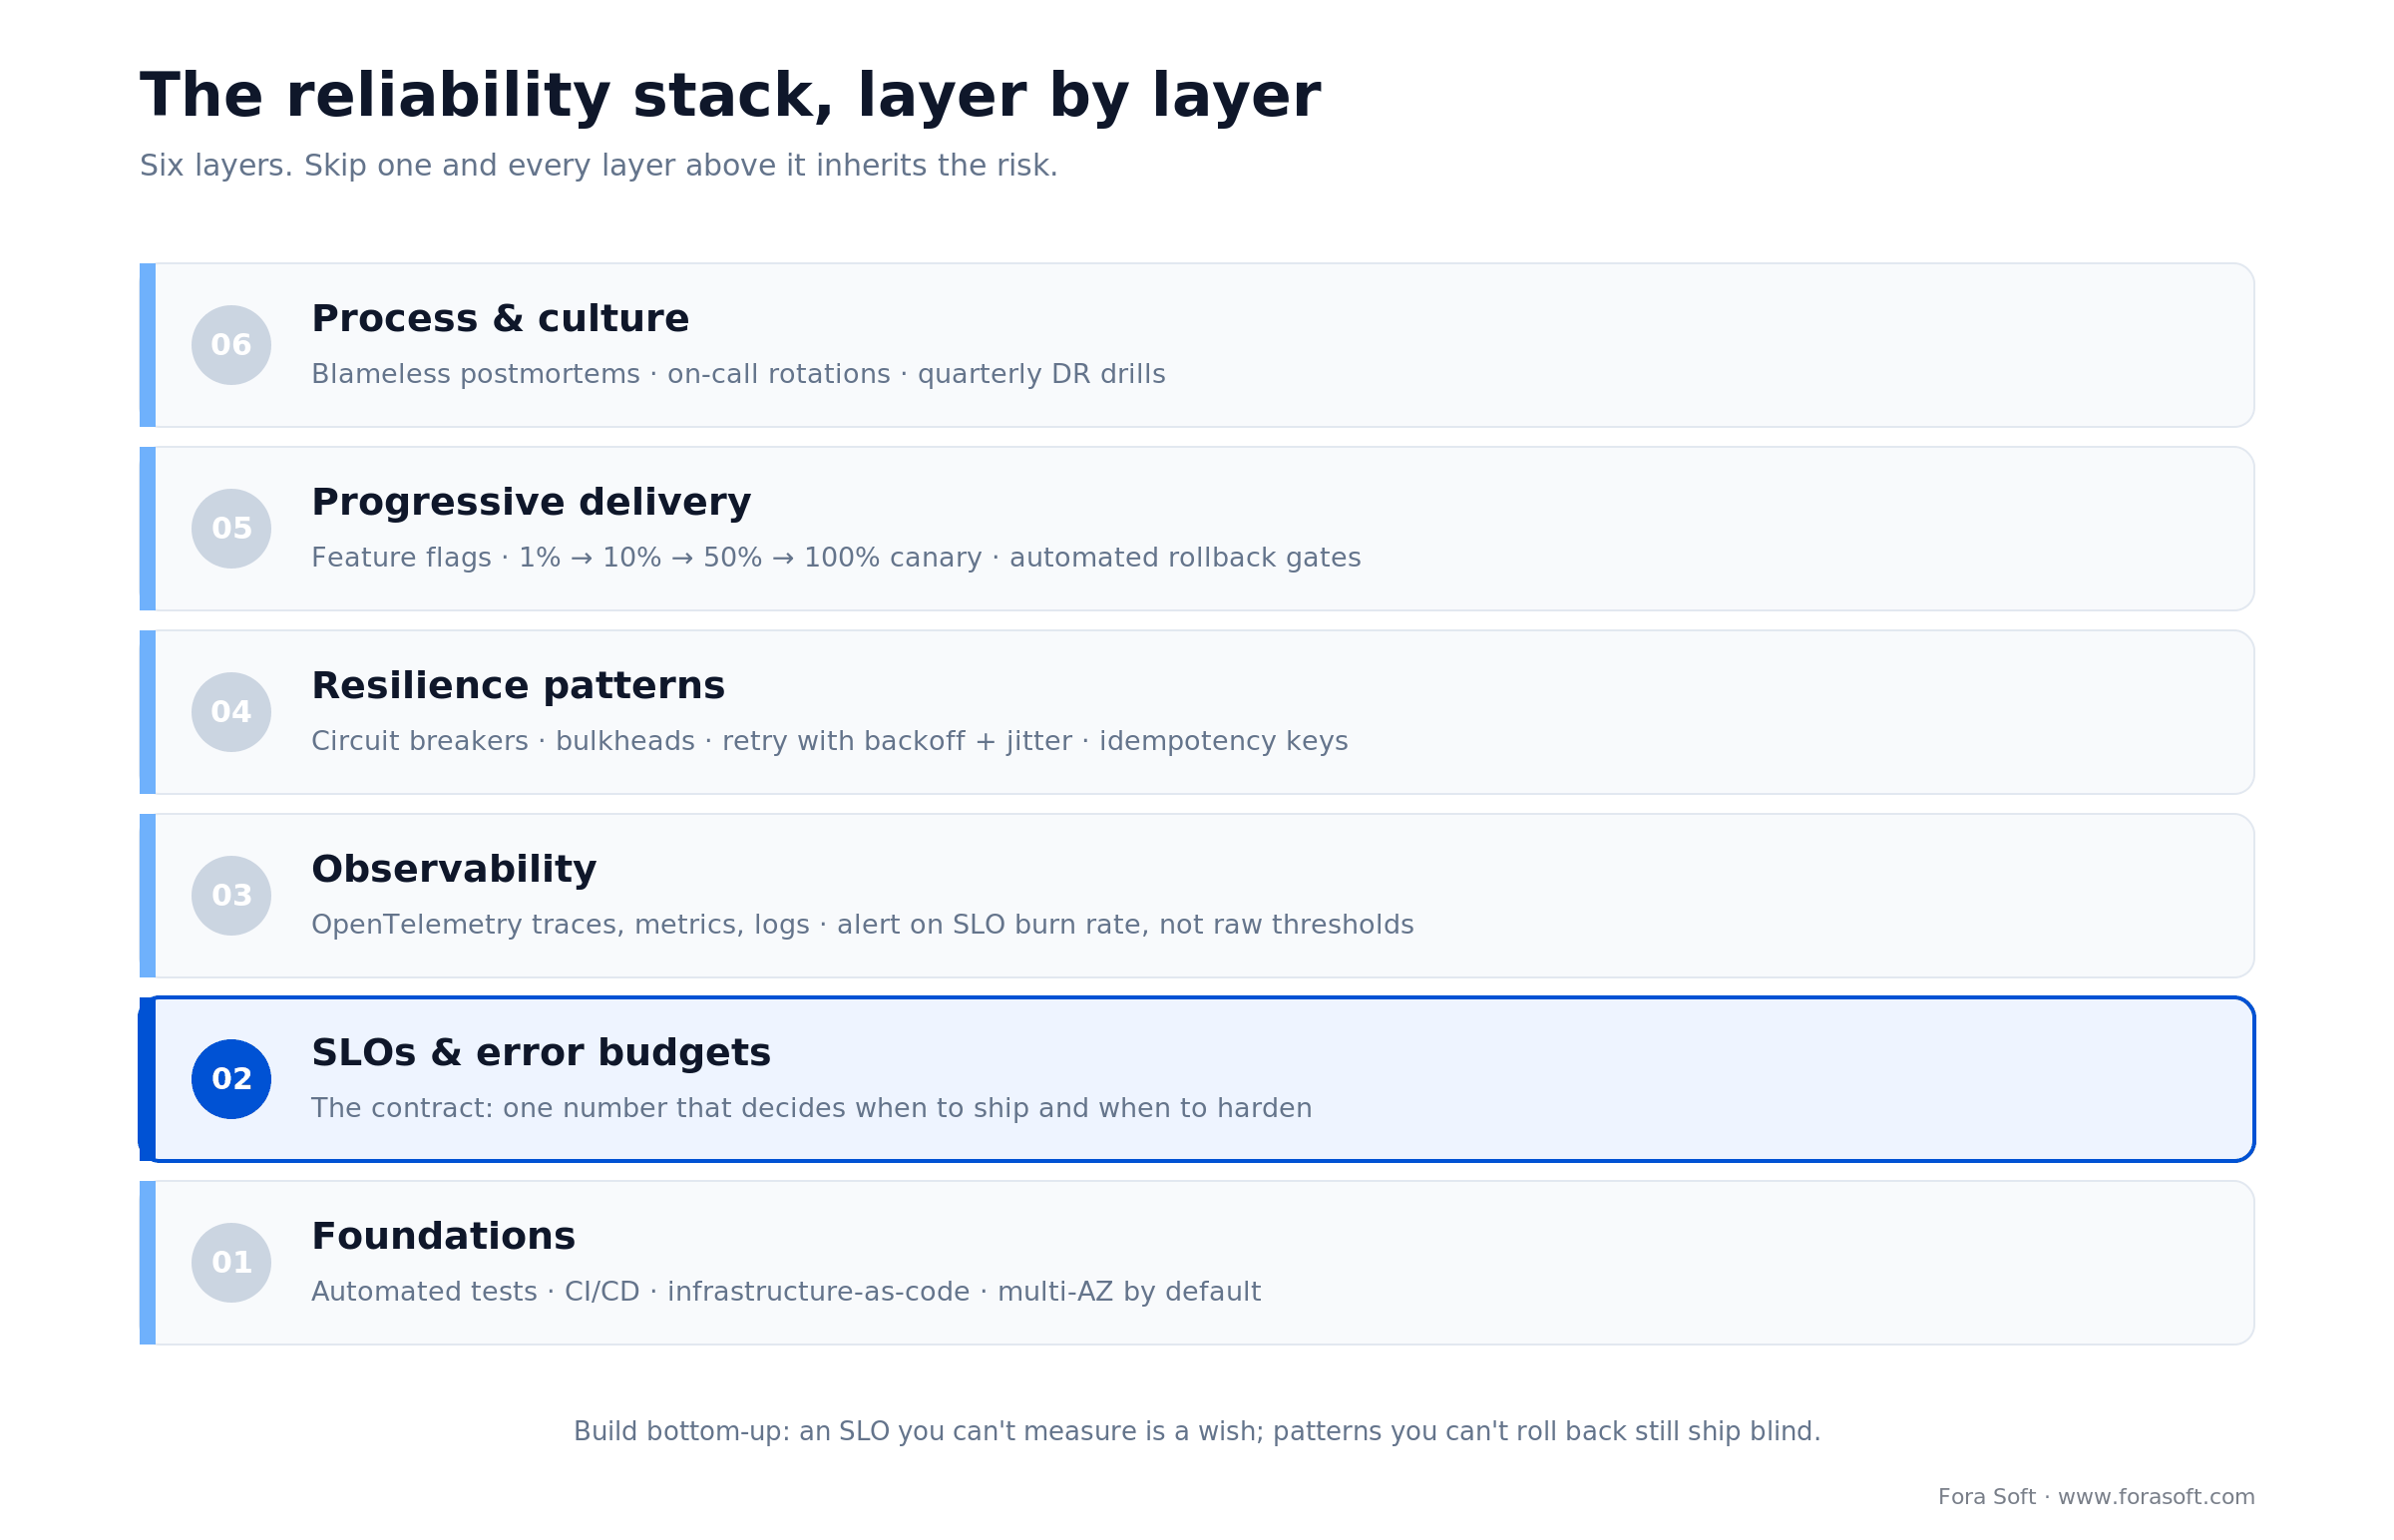Click 'The contract: one number' description
The height and width of the screenshot is (1540, 2394).
pyautogui.click(x=811, y=1108)
